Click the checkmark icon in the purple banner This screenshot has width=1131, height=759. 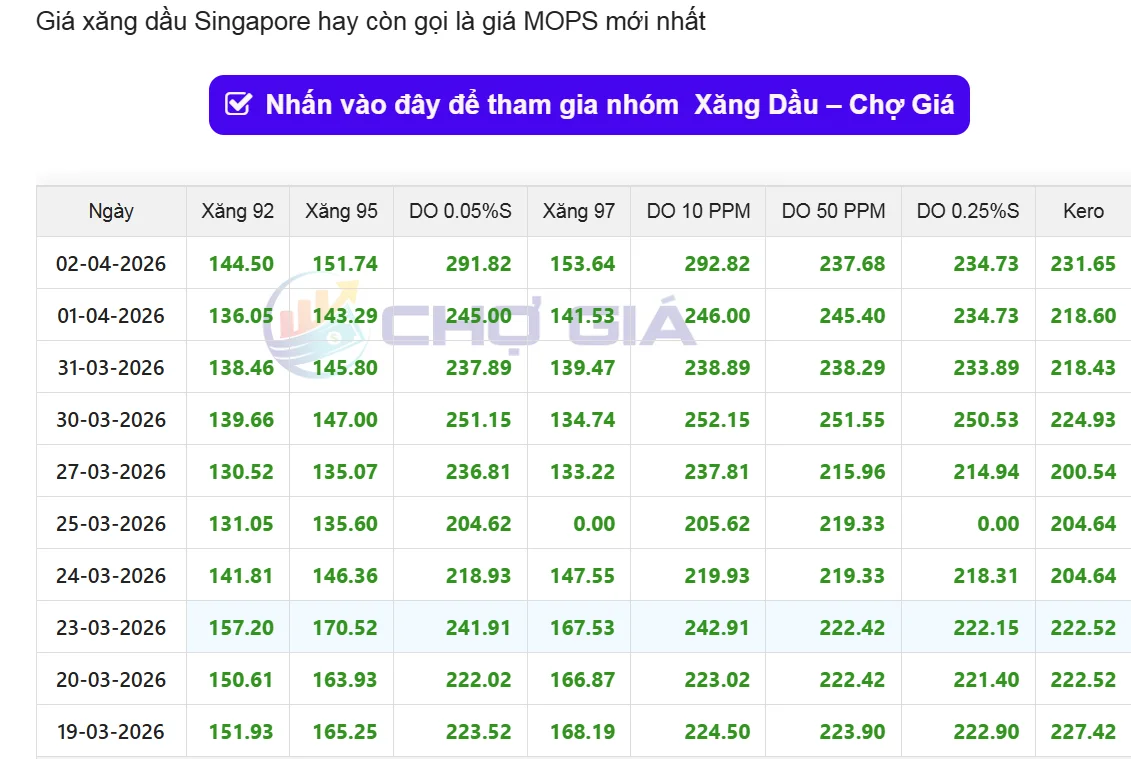point(238,105)
